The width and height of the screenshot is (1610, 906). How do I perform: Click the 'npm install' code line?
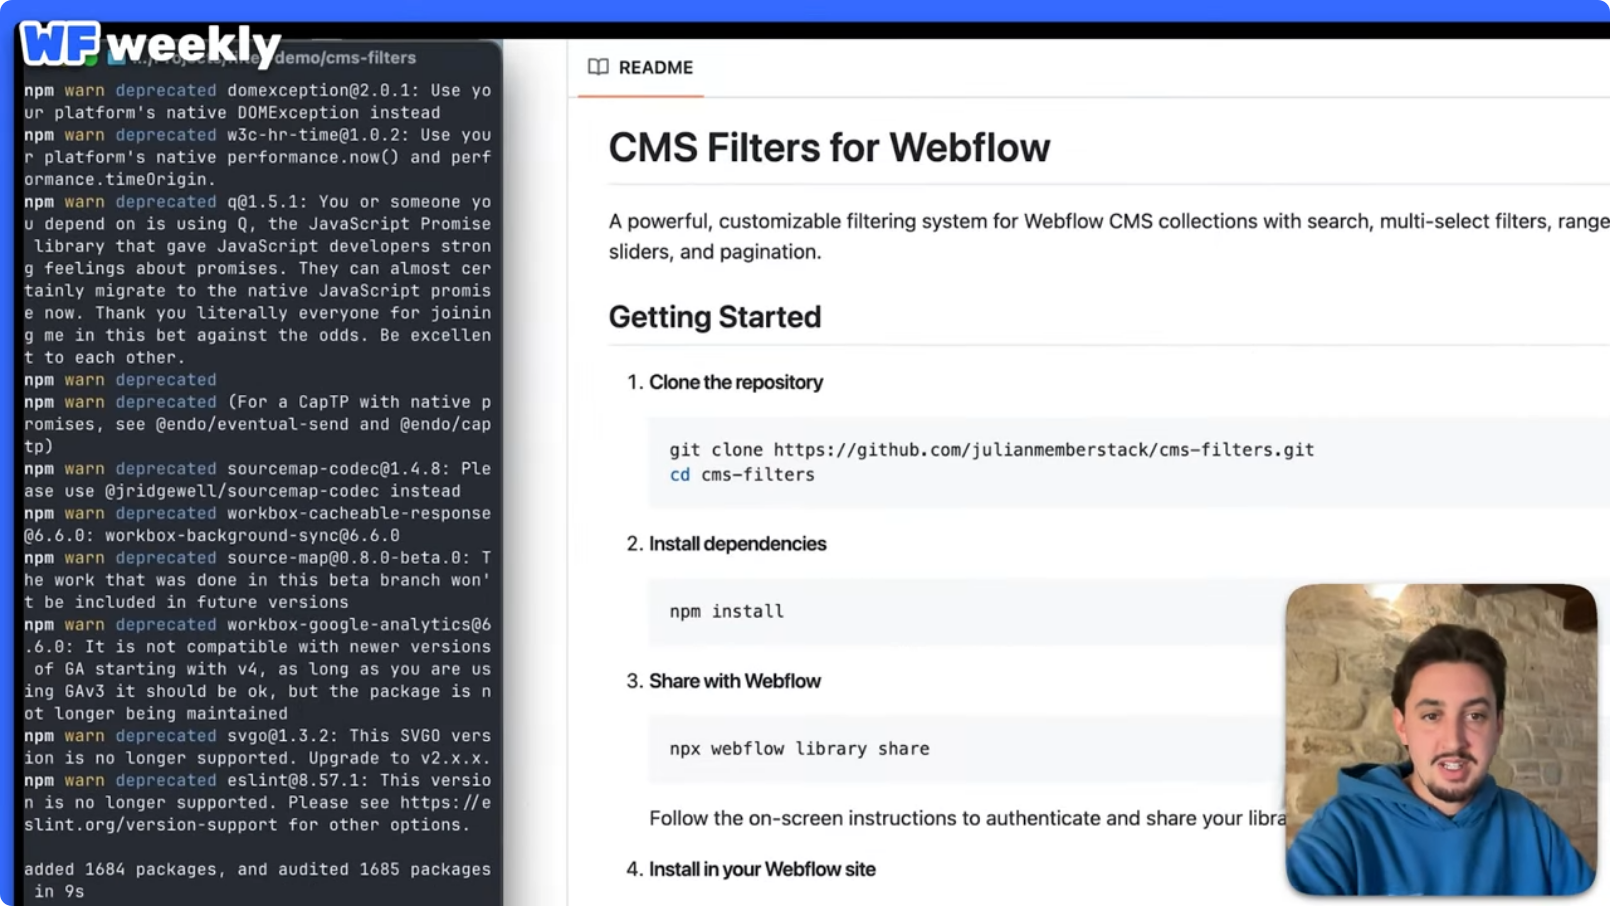[x=727, y=611]
